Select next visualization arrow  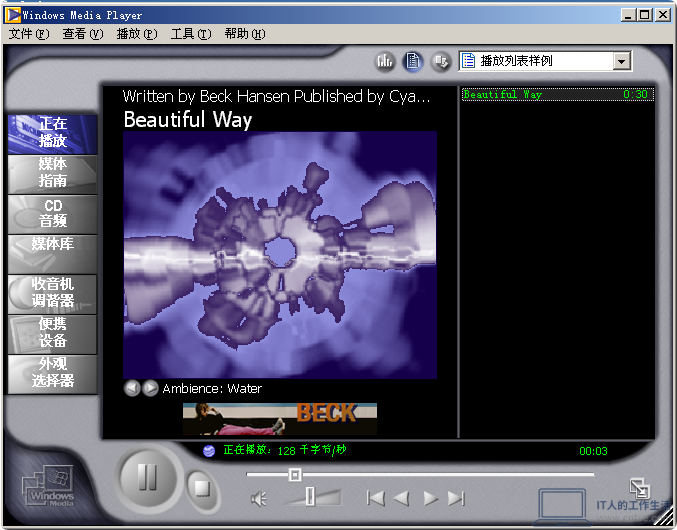(x=150, y=388)
